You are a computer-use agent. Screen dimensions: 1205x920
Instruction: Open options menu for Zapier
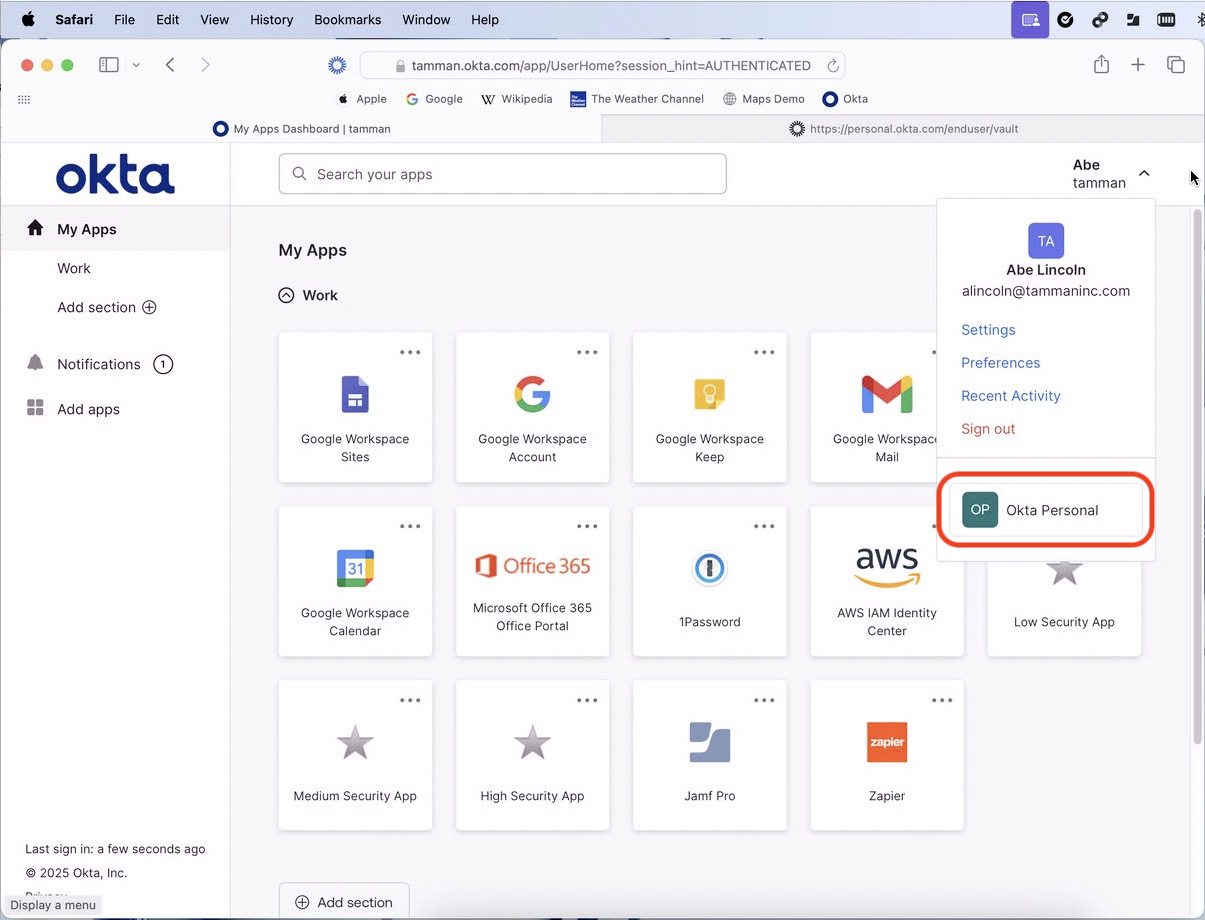pyautogui.click(x=942, y=700)
